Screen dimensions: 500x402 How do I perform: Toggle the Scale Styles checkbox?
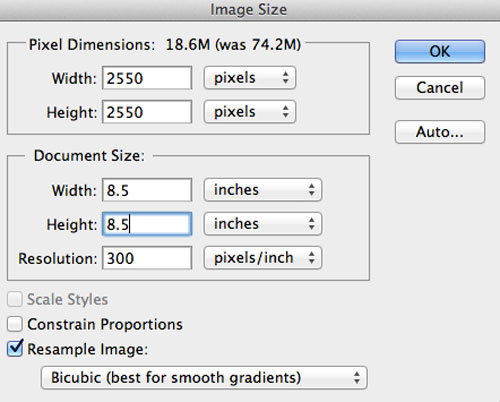point(15,299)
